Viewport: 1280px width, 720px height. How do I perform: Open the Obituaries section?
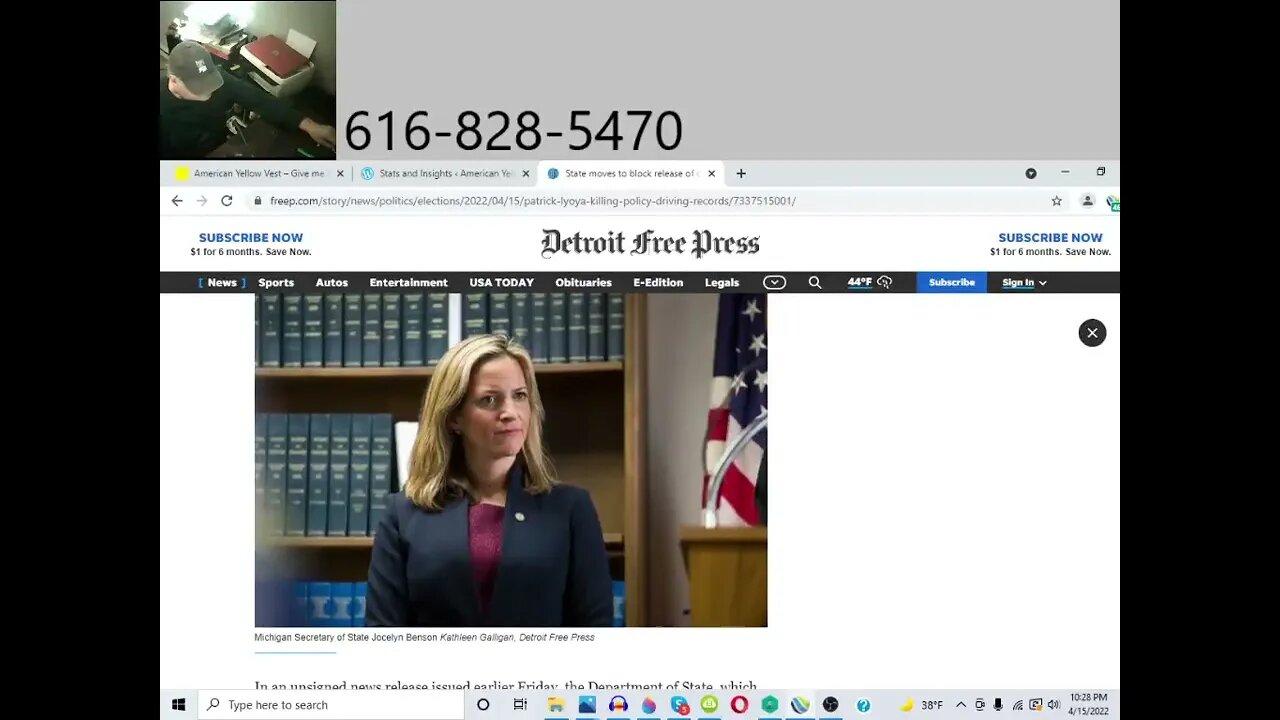coord(583,283)
